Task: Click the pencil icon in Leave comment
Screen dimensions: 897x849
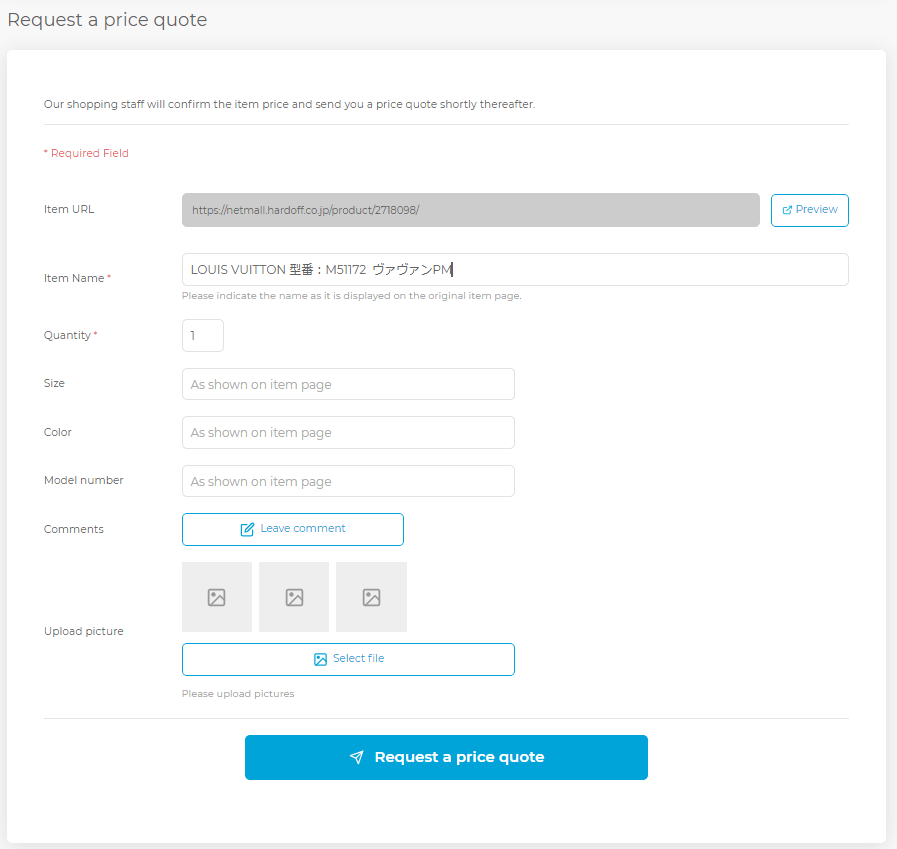Action: click(x=247, y=529)
